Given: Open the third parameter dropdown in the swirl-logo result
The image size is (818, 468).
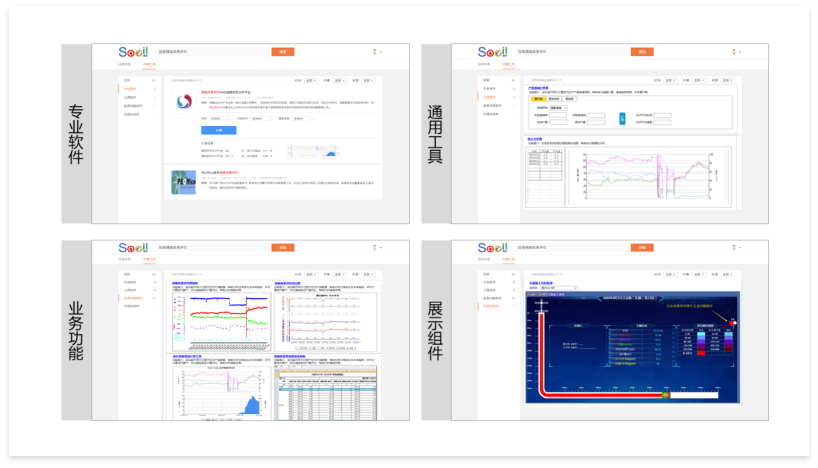Looking at the screenshot, I should [302, 118].
